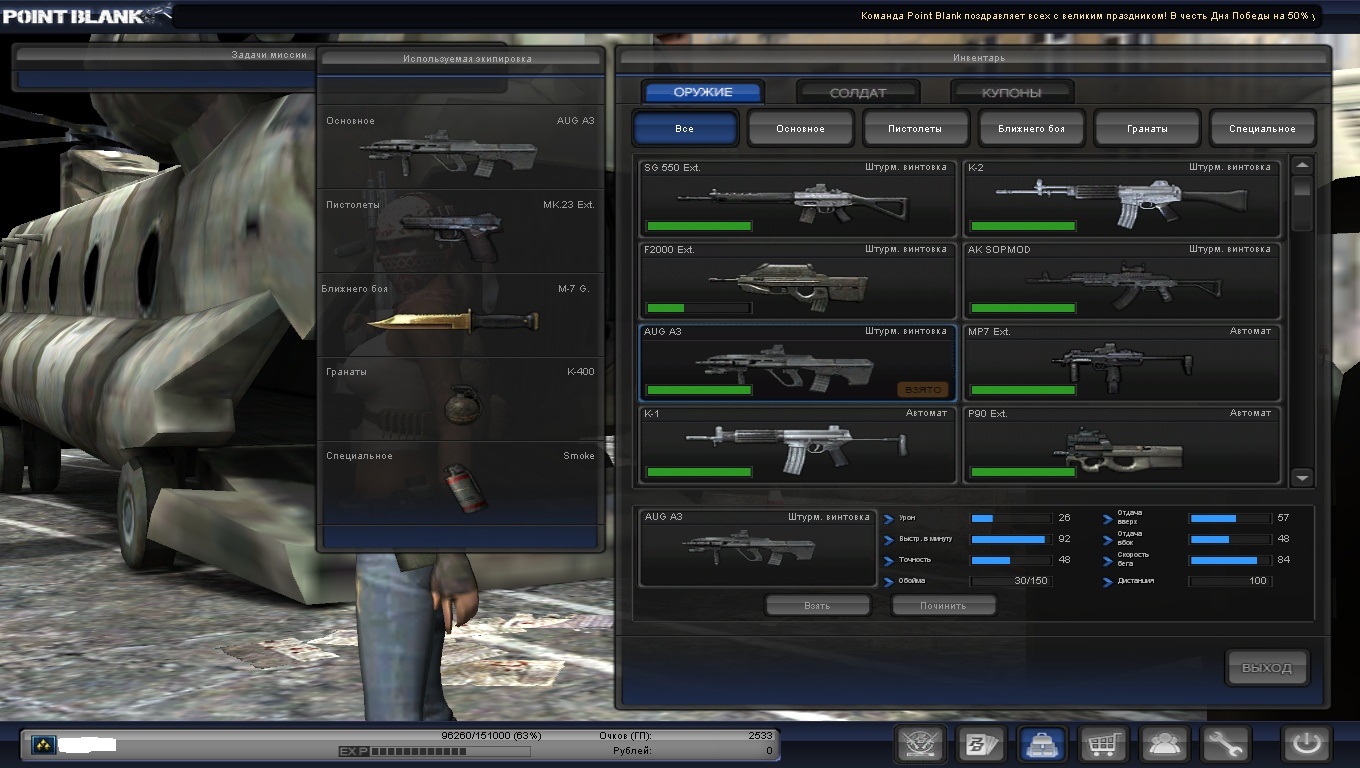
Task: Open settings with the wrench icon
Action: (1226, 744)
